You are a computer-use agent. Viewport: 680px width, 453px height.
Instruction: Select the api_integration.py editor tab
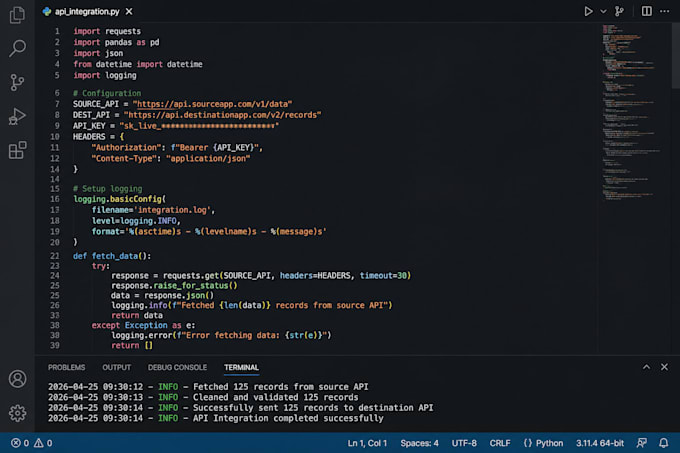(87, 12)
